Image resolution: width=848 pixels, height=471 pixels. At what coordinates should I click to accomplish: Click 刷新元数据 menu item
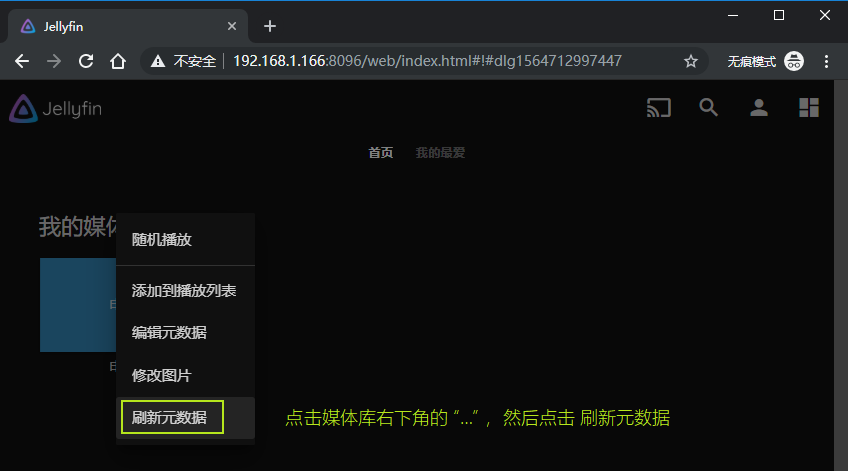(x=170, y=418)
